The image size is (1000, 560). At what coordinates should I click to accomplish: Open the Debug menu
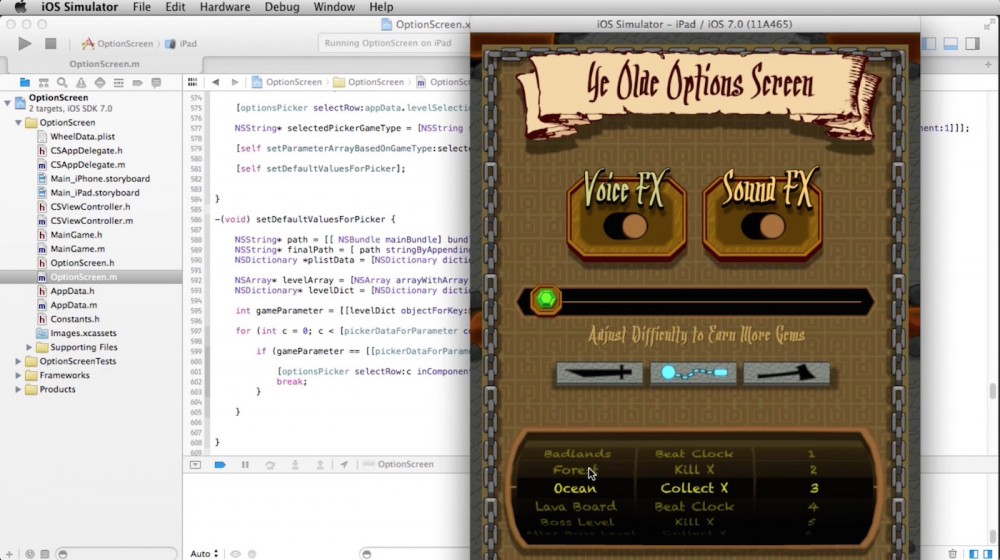[282, 7]
